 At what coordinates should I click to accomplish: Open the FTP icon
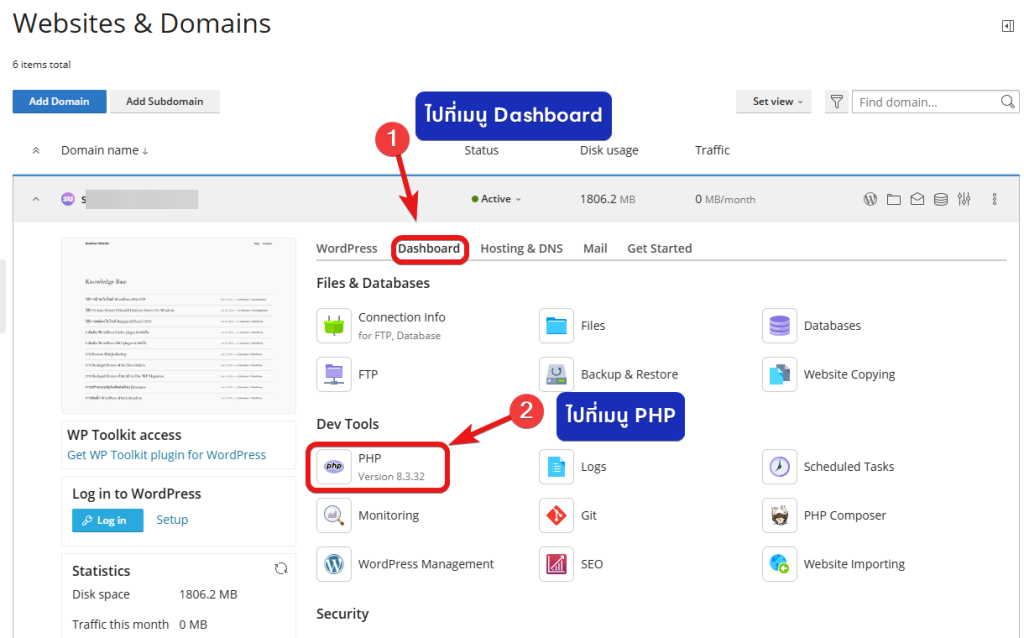334,374
